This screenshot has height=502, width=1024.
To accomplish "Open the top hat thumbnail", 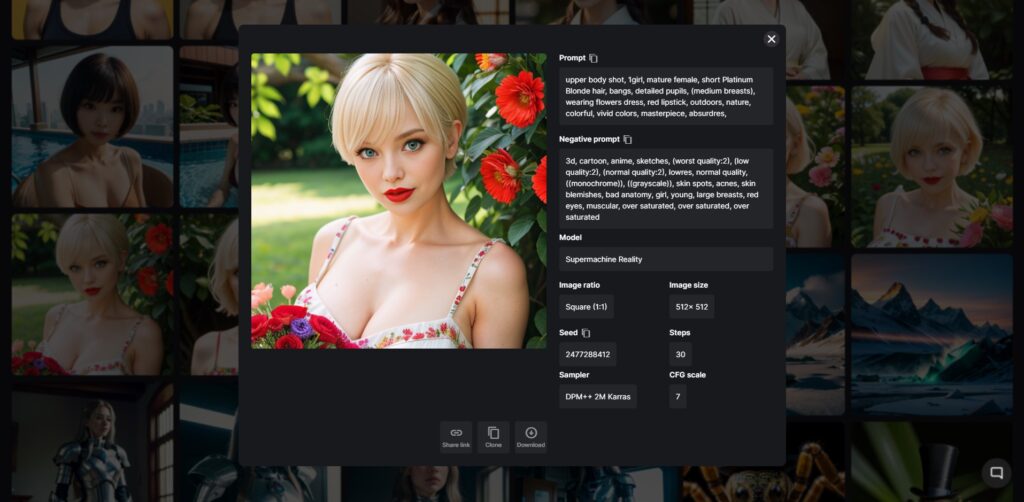I will tap(932, 462).
